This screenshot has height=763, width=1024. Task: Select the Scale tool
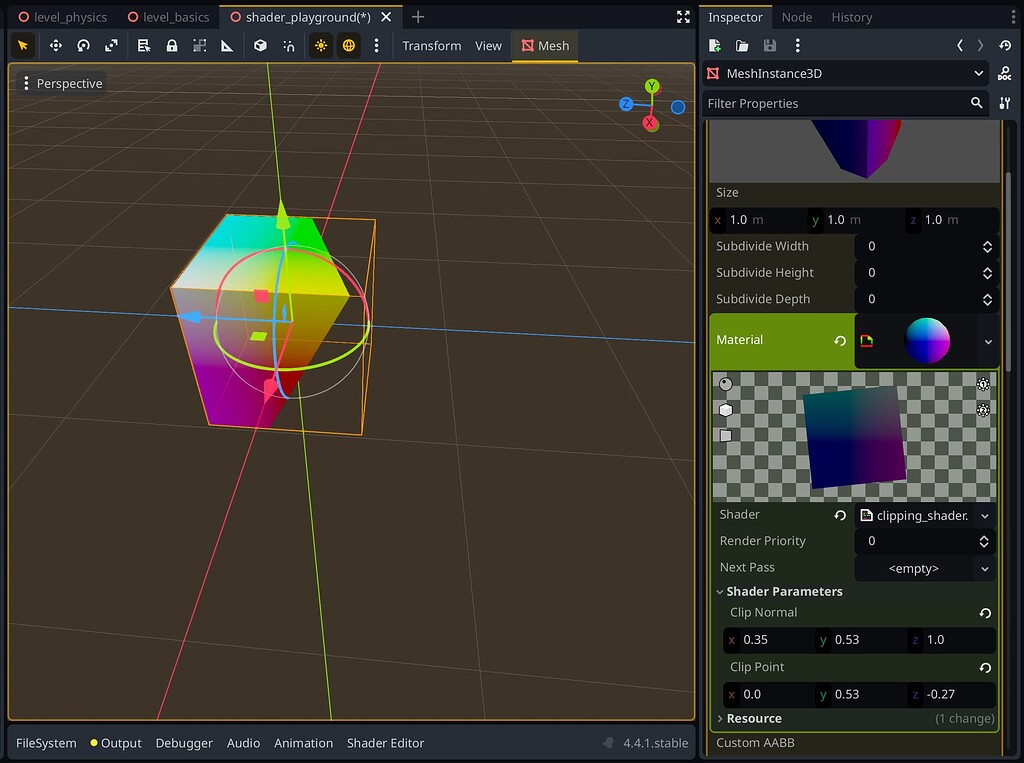pyautogui.click(x=111, y=45)
